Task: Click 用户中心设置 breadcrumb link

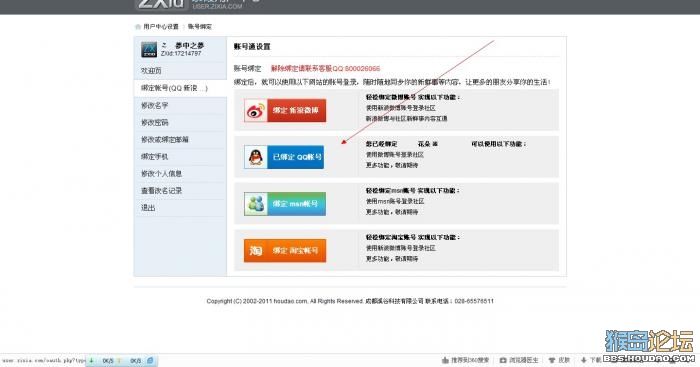Action: (x=161, y=27)
